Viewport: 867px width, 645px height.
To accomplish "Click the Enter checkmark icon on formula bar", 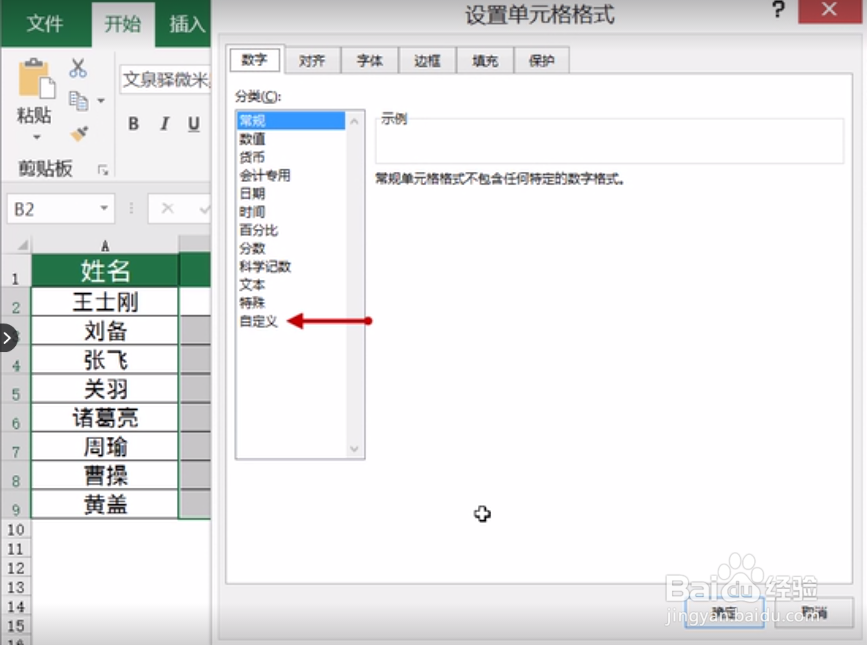I will (204, 208).
